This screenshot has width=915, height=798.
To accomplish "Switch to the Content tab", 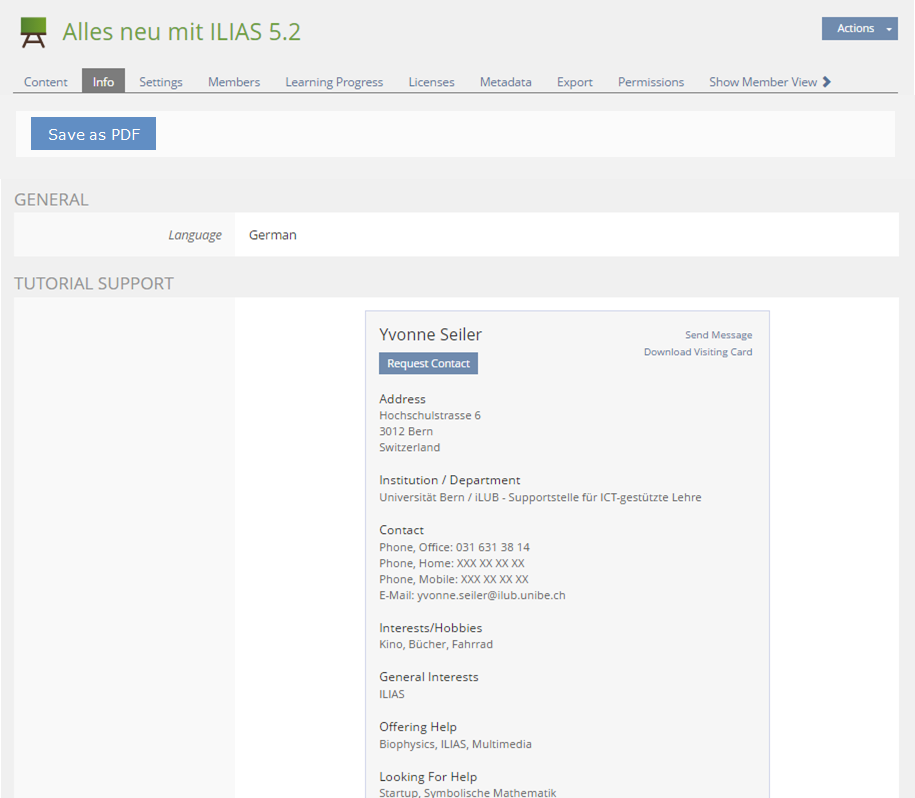I will click(x=46, y=82).
